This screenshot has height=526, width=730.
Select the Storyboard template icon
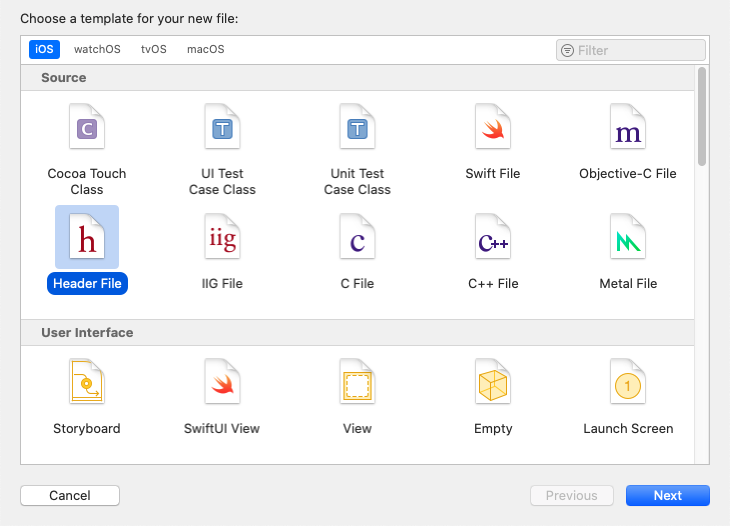click(x=87, y=381)
